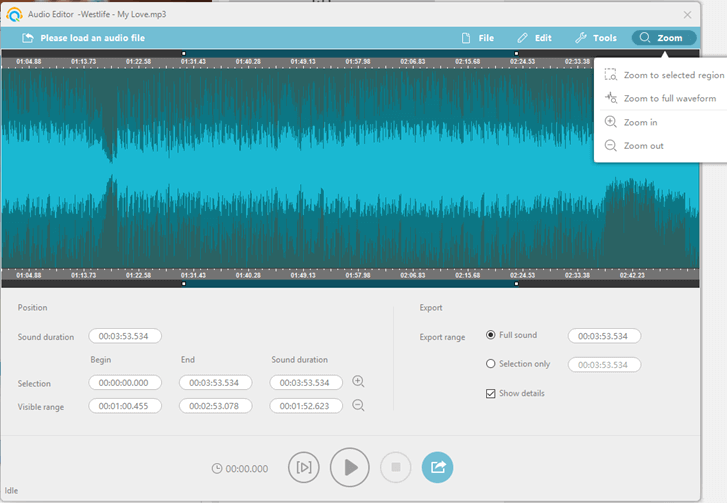Click the load audio file icon
This screenshot has height=503, width=727.
click(x=27, y=38)
